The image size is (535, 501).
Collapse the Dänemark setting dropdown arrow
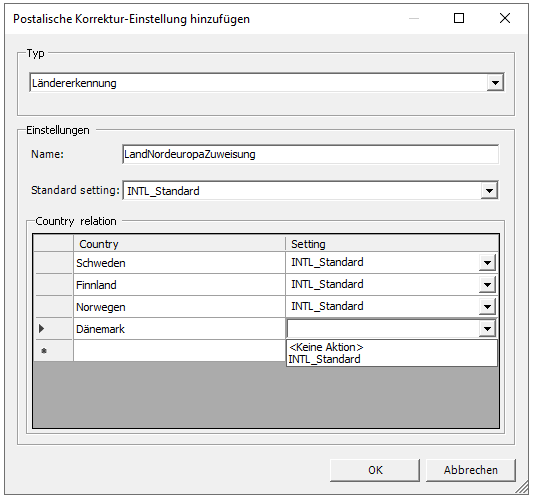487,329
